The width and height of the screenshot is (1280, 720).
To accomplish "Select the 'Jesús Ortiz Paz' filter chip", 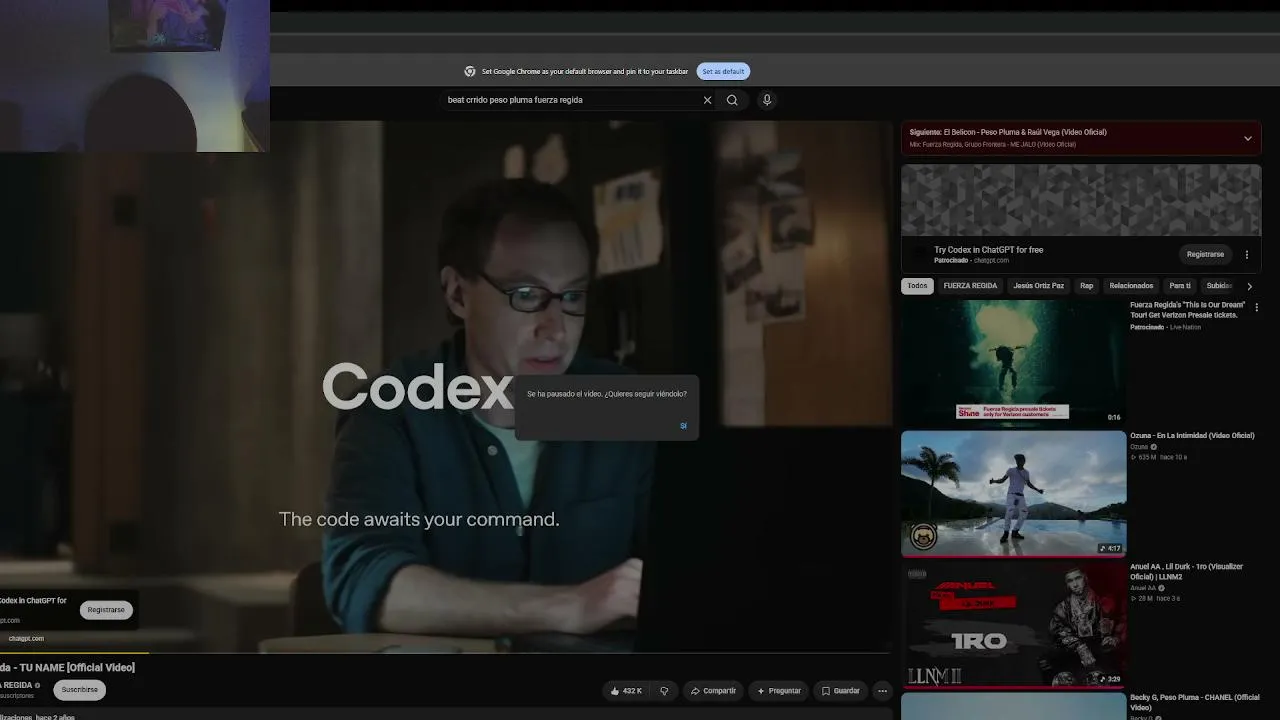I will point(1039,286).
